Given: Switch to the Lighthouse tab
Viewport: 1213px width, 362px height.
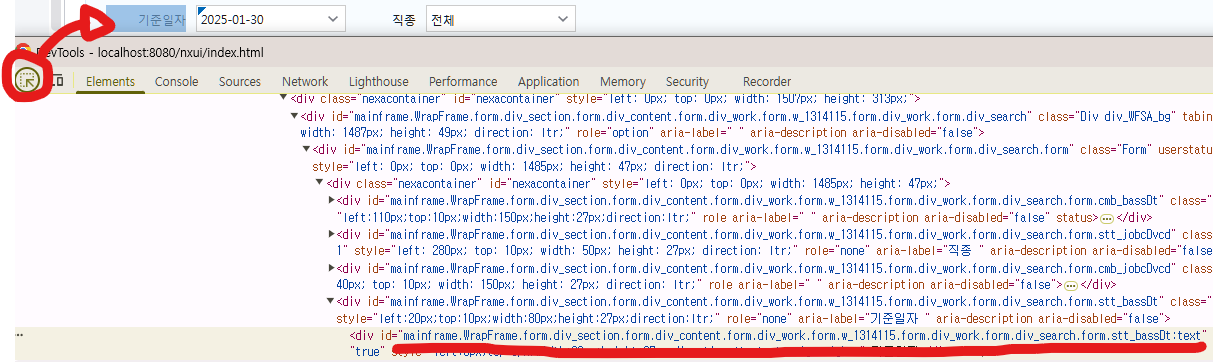Looking at the screenshot, I should (x=379, y=82).
